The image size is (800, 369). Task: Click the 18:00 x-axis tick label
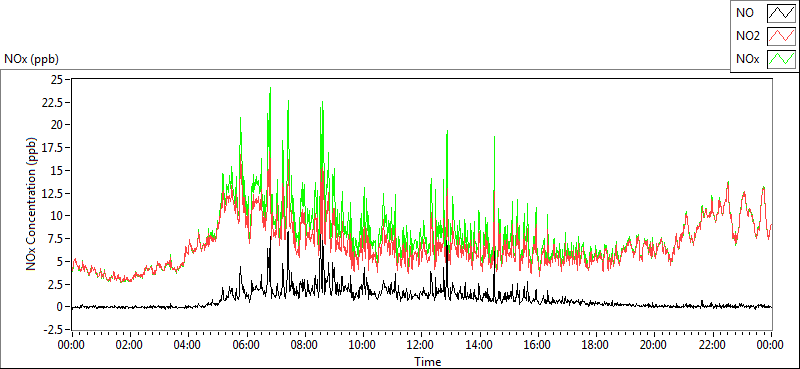596,345
